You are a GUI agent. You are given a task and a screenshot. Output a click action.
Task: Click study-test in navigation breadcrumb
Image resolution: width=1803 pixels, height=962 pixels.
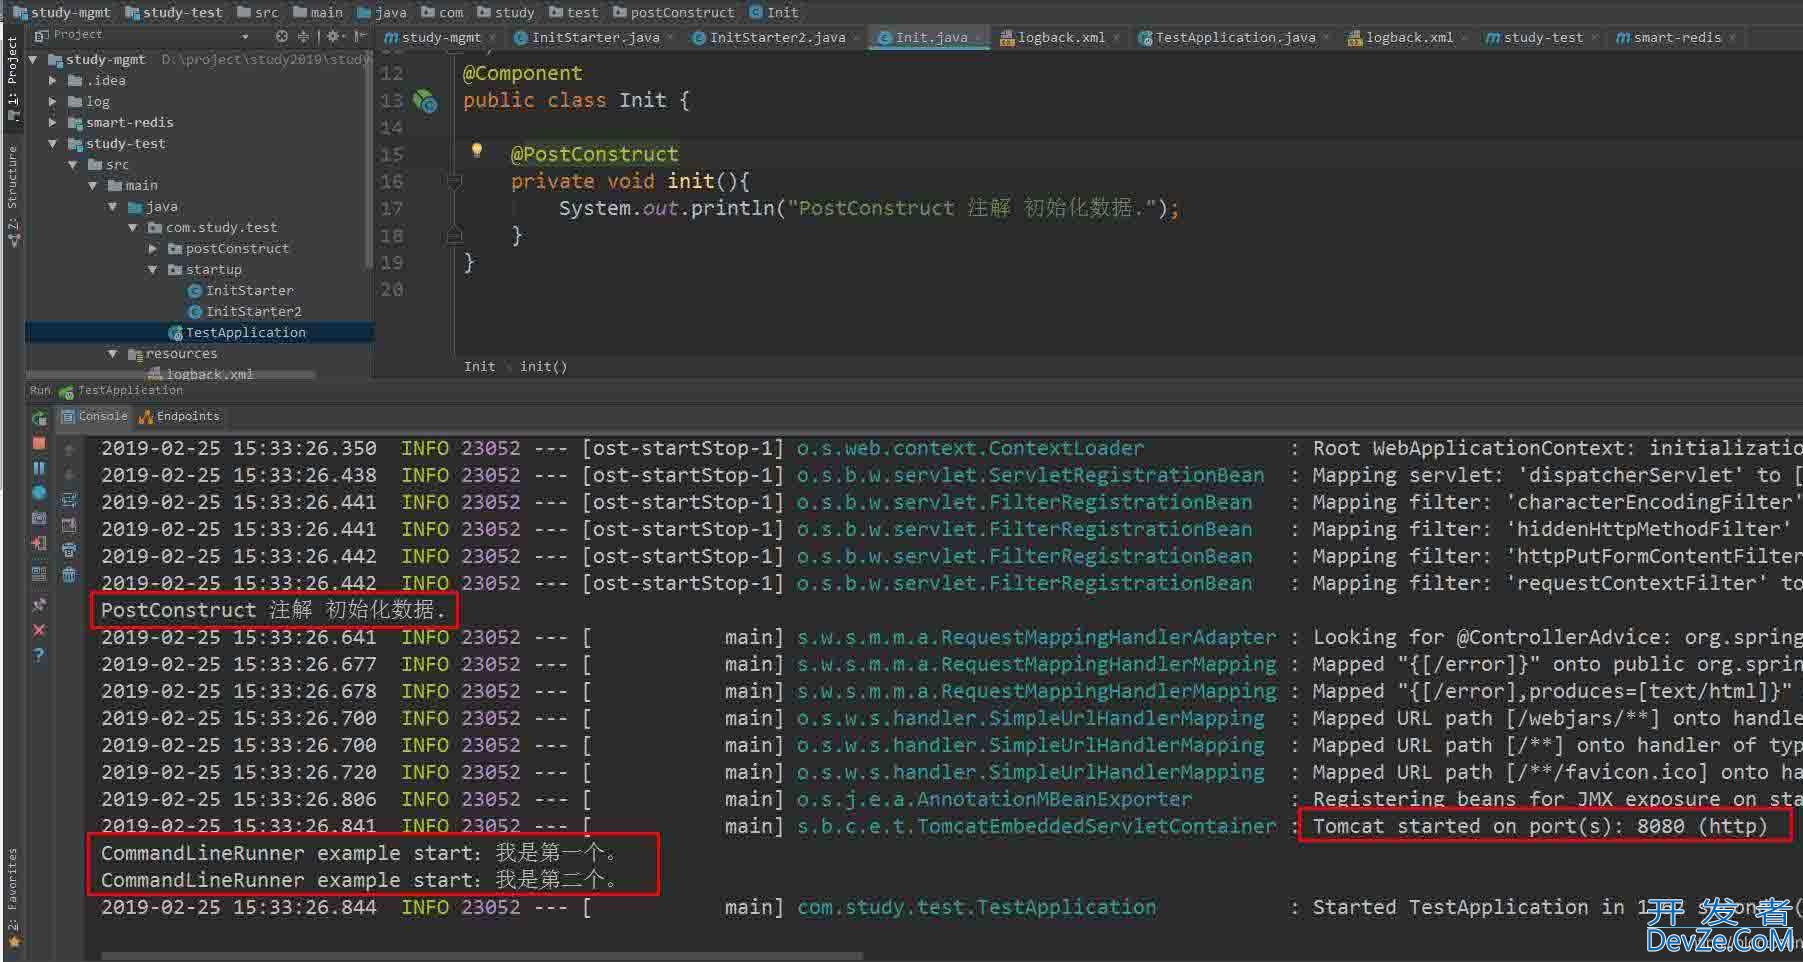click(x=173, y=12)
